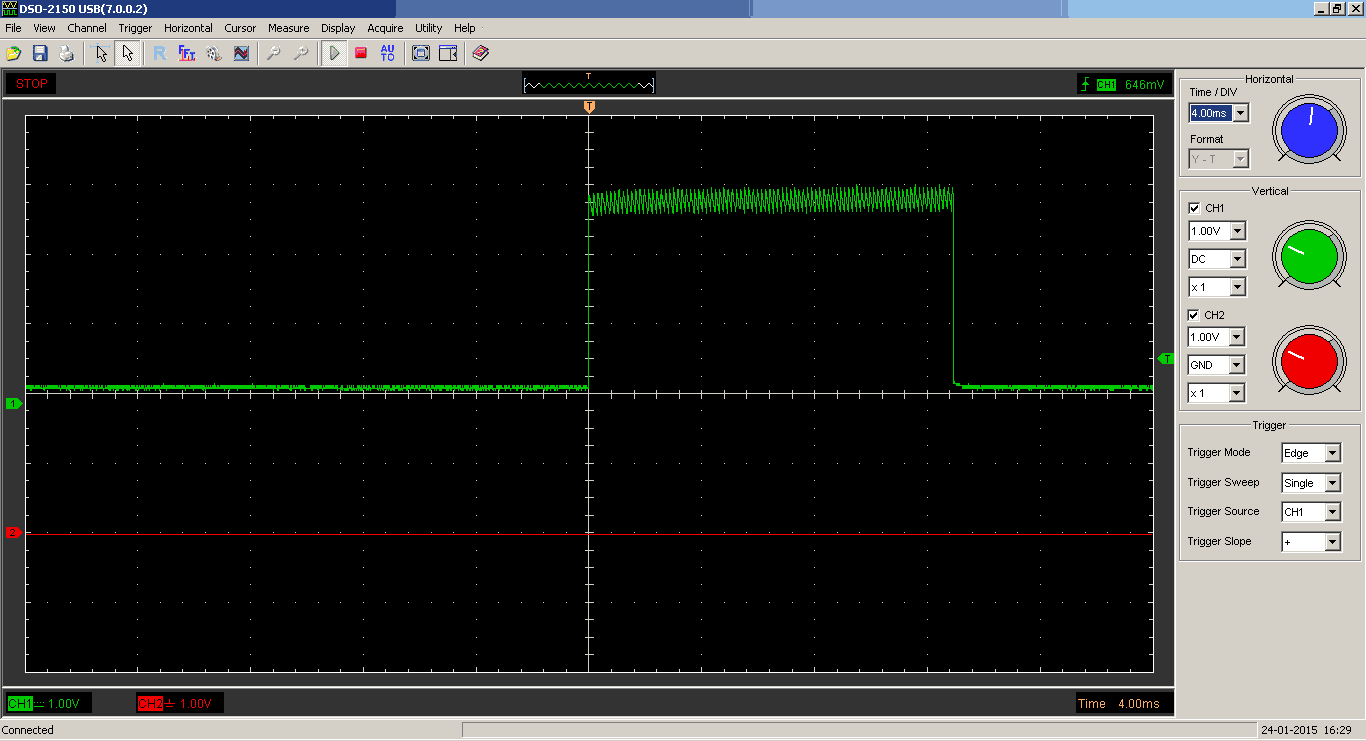
Task: Open the help book icon
Action: click(481, 53)
